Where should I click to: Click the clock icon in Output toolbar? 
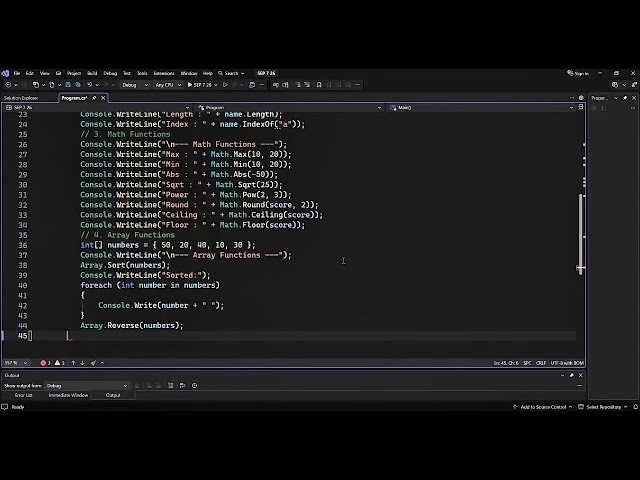tap(195, 385)
